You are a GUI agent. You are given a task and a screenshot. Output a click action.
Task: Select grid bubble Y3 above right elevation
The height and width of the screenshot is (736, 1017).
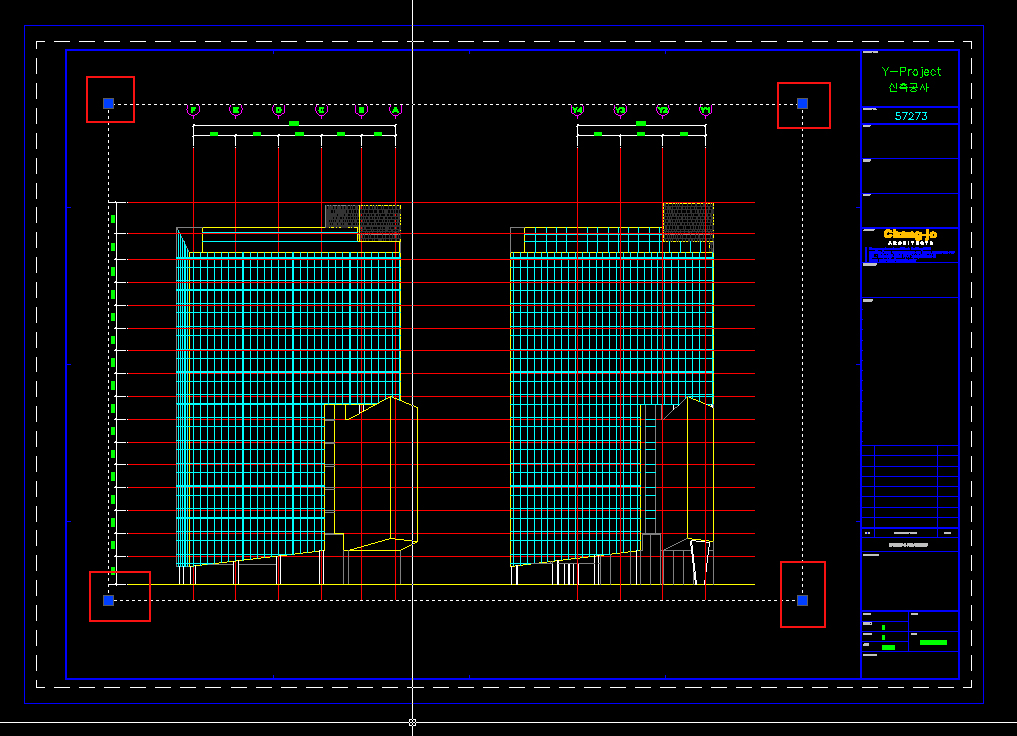(x=620, y=110)
